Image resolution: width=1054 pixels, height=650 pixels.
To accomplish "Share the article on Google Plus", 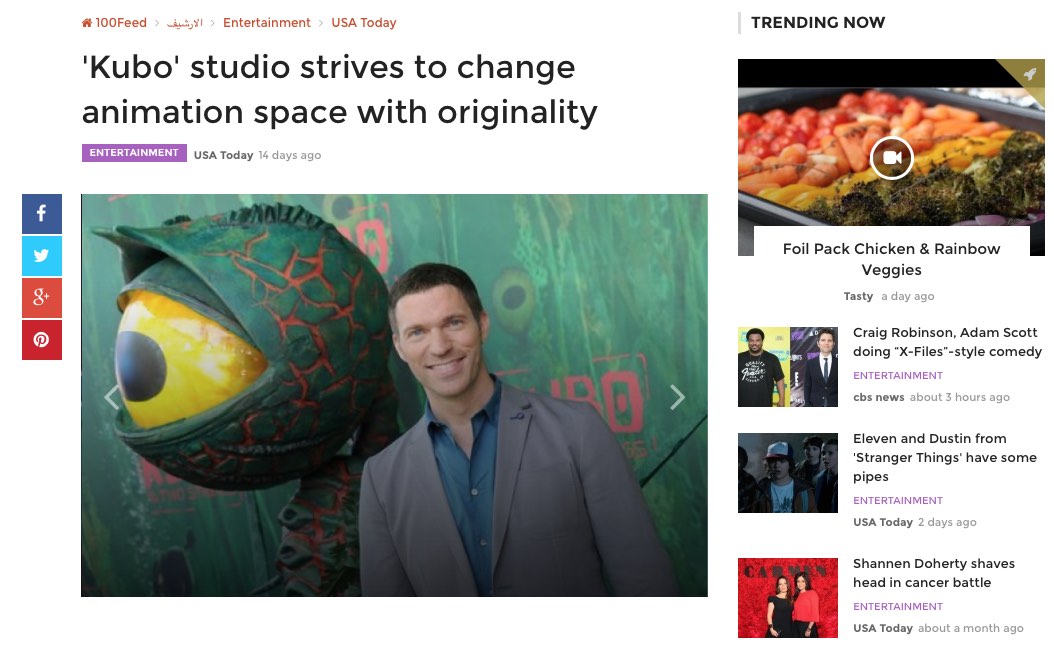I will pos(42,298).
